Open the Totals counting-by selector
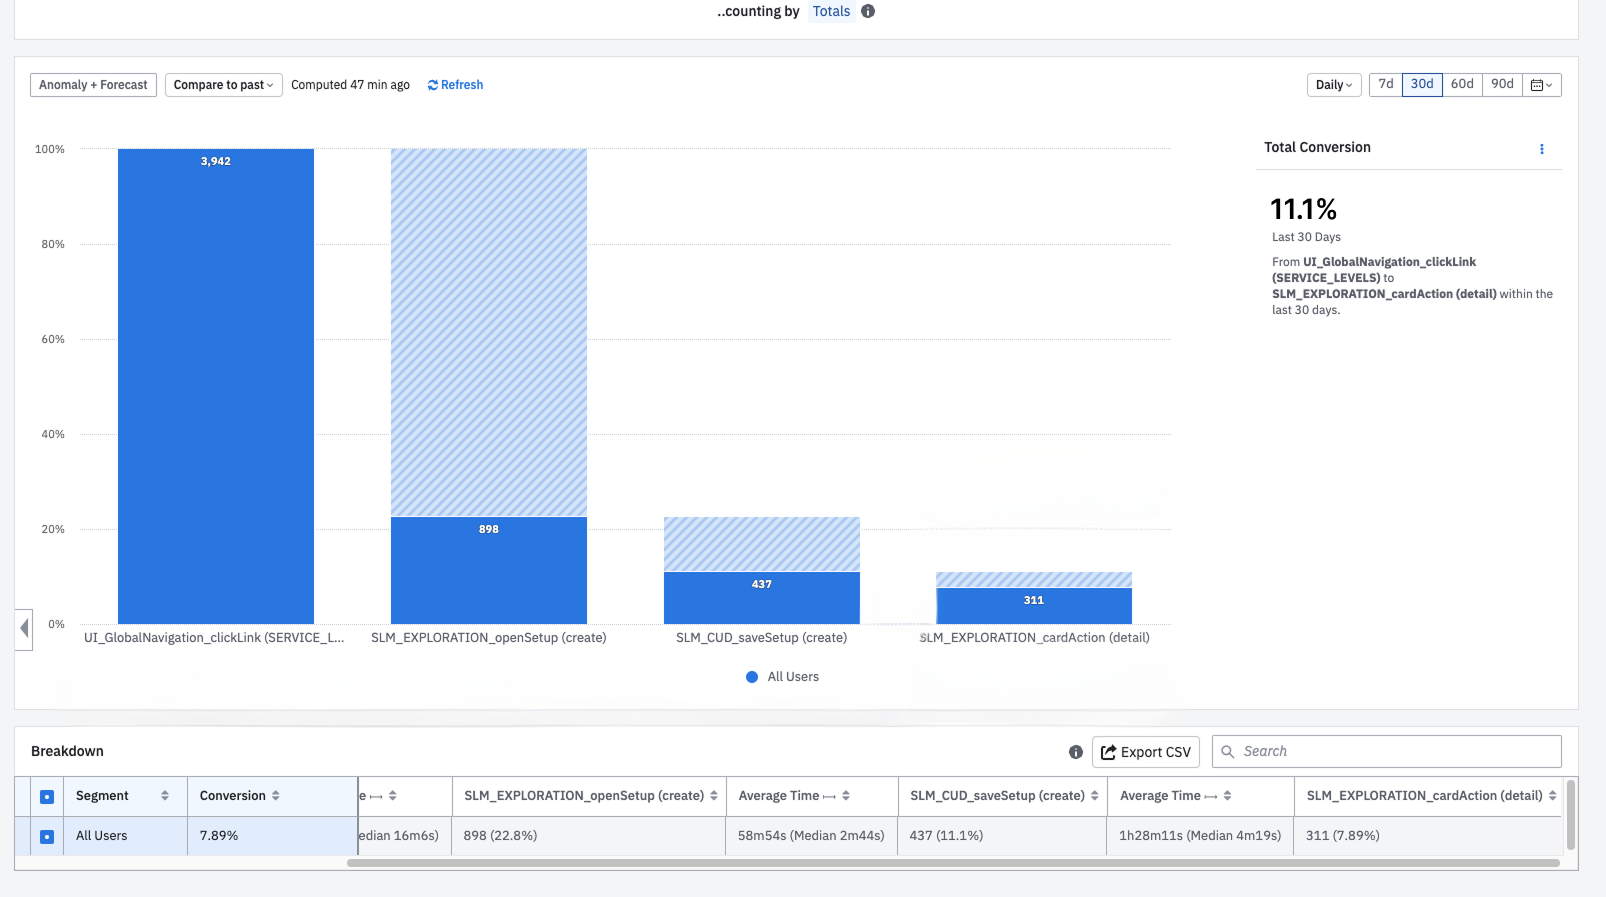The image size is (1606, 897). [831, 11]
